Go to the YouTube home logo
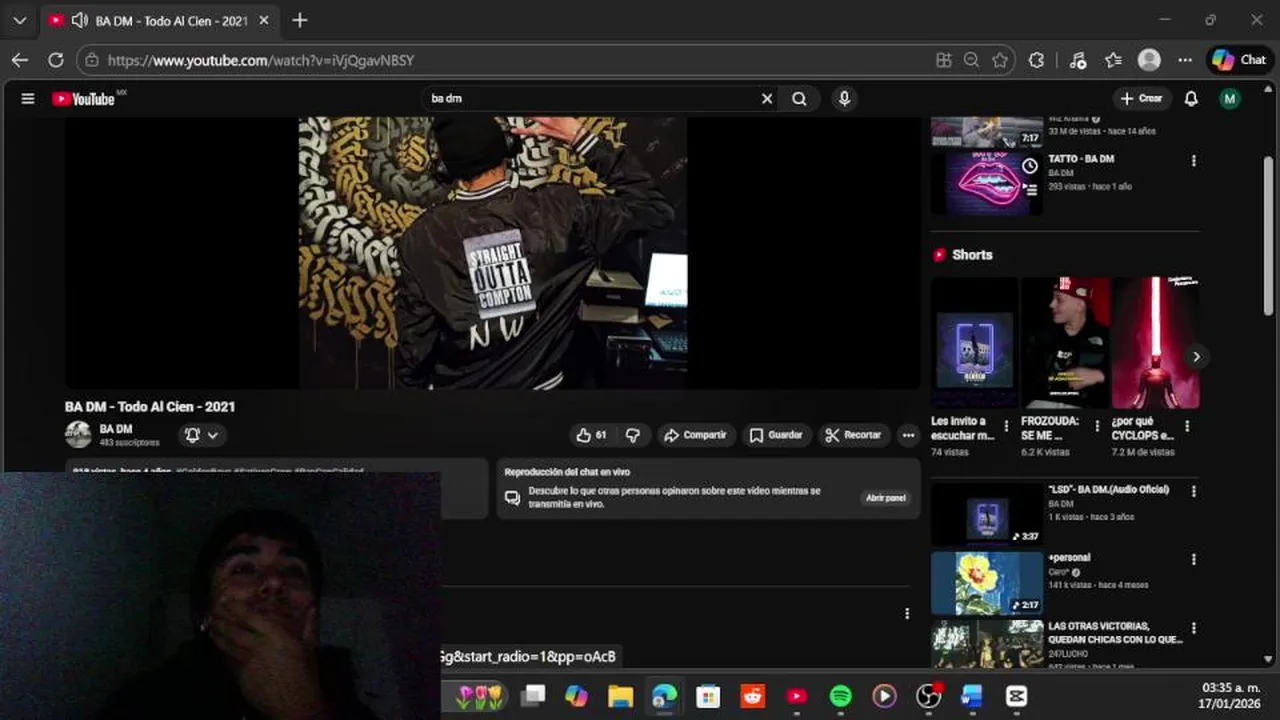The width and height of the screenshot is (1280, 720). pos(84,98)
